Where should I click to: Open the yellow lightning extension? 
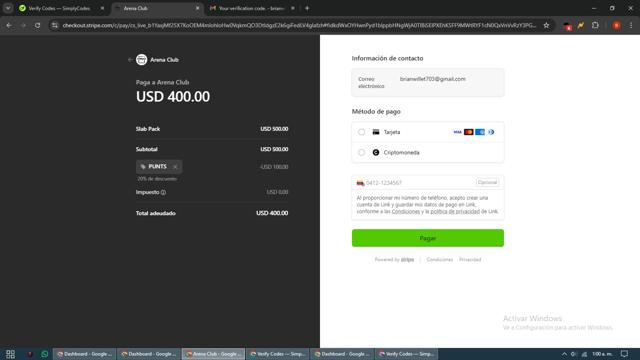(581, 25)
